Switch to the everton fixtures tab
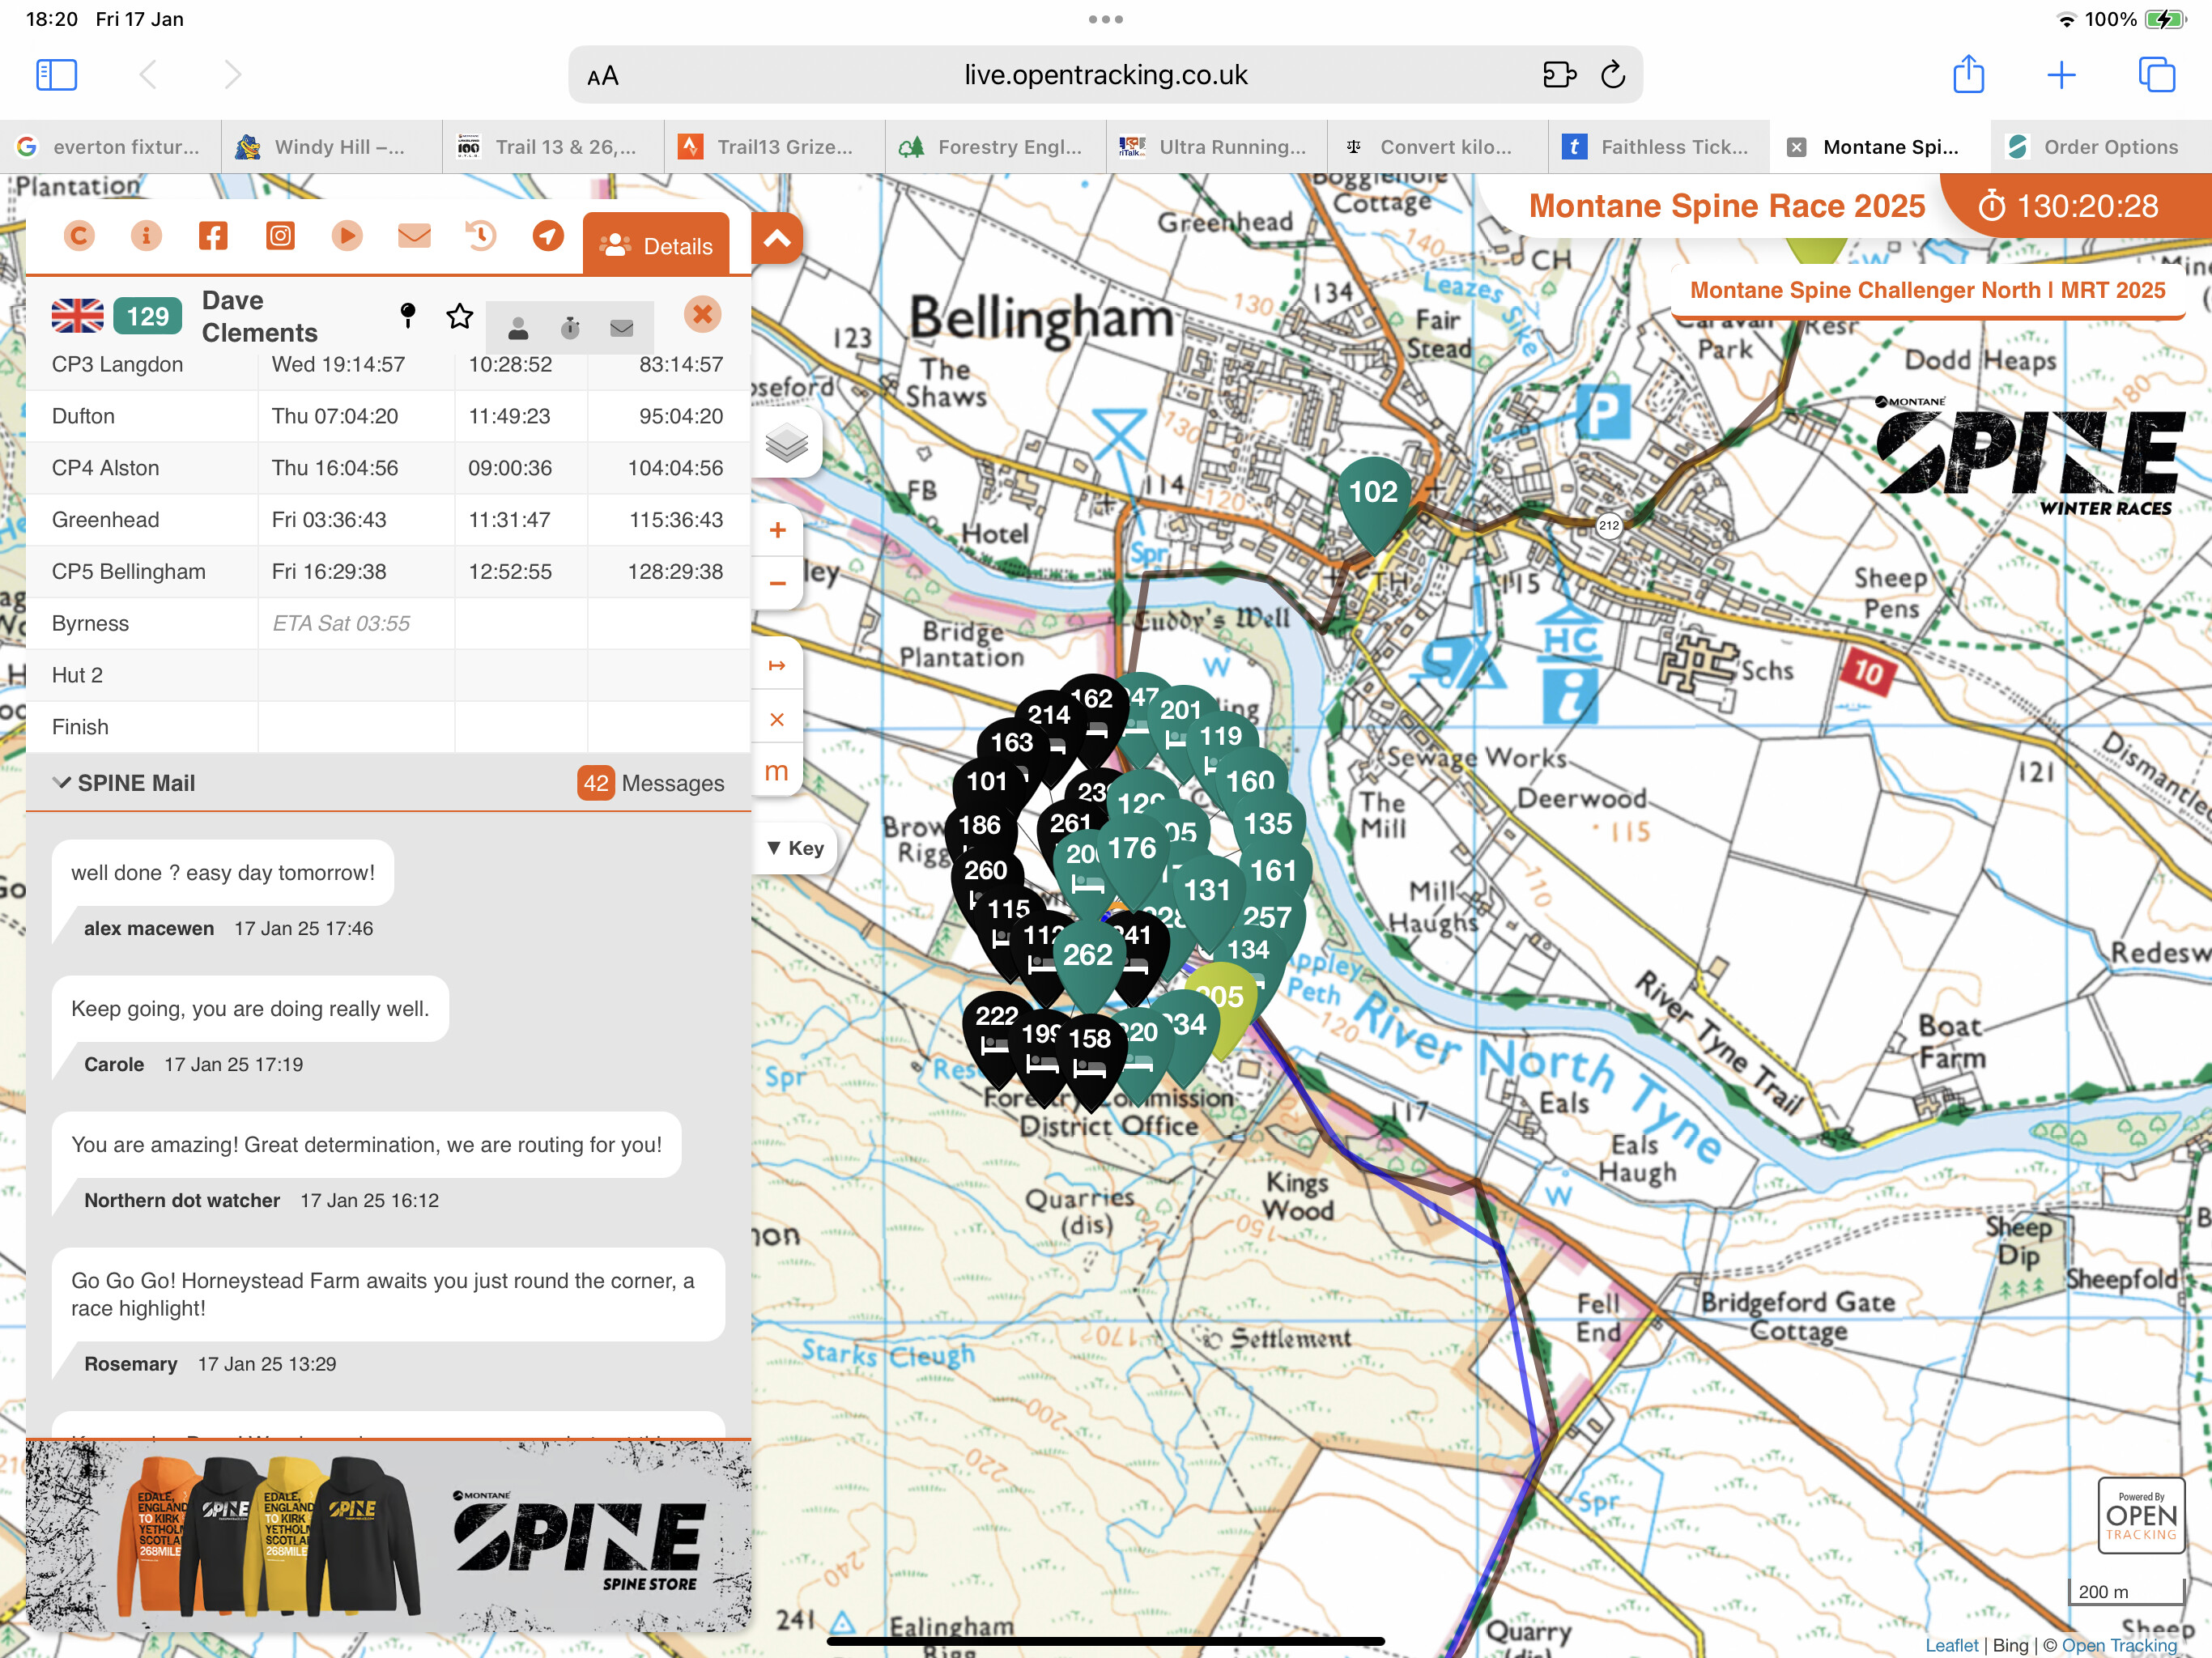This screenshot has width=2212, height=1658. point(111,147)
